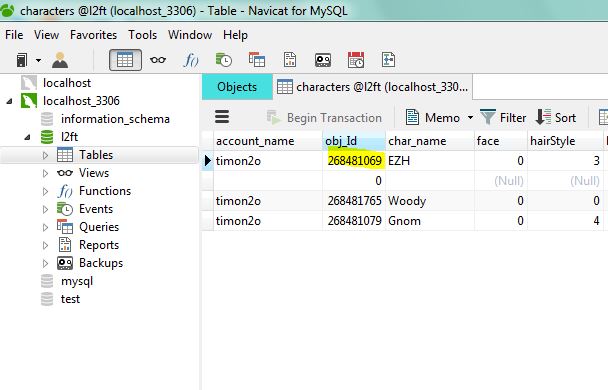Screen dimensions: 608x390
Task: Select the information_schema database
Action: (115, 119)
